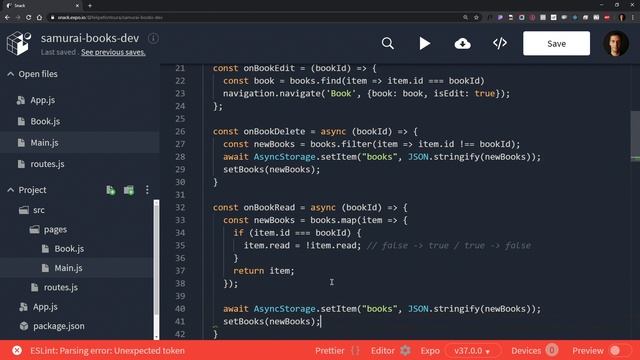This screenshot has width=640, height=360.
Task: Open the search icon in header
Action: (x=388, y=43)
